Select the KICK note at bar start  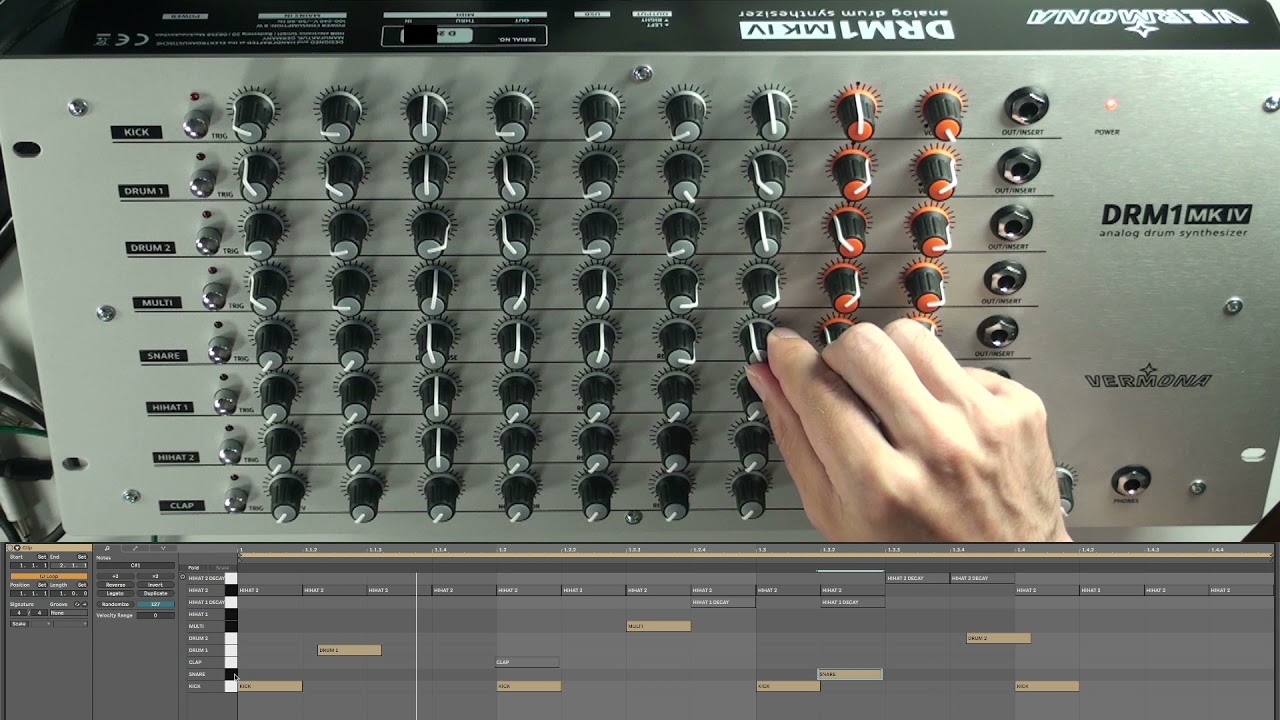coord(270,686)
